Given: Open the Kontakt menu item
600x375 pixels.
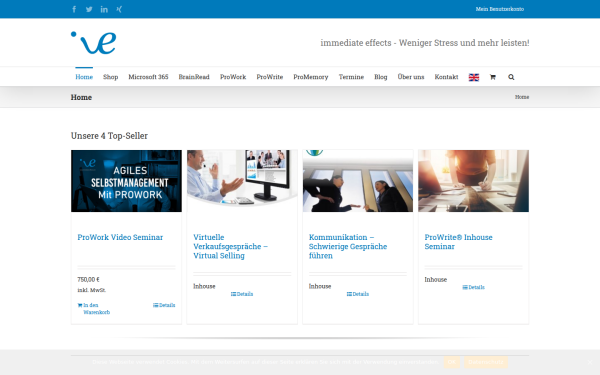Looking at the screenshot, I should pyautogui.click(x=447, y=77).
